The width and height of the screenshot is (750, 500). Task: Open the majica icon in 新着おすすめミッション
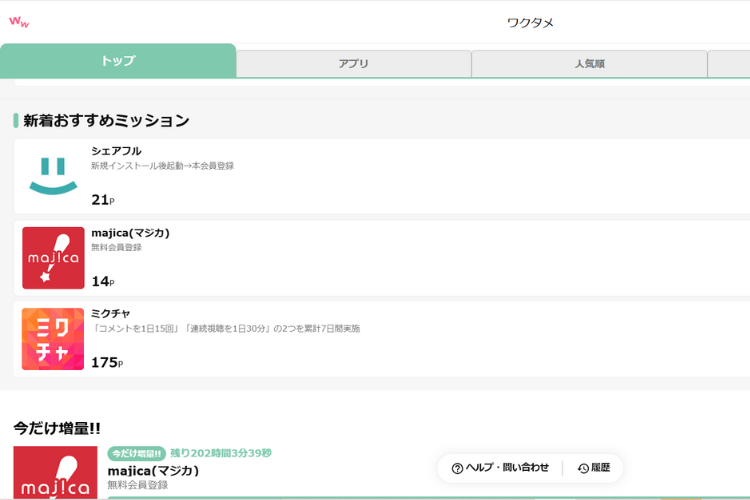pos(53,258)
